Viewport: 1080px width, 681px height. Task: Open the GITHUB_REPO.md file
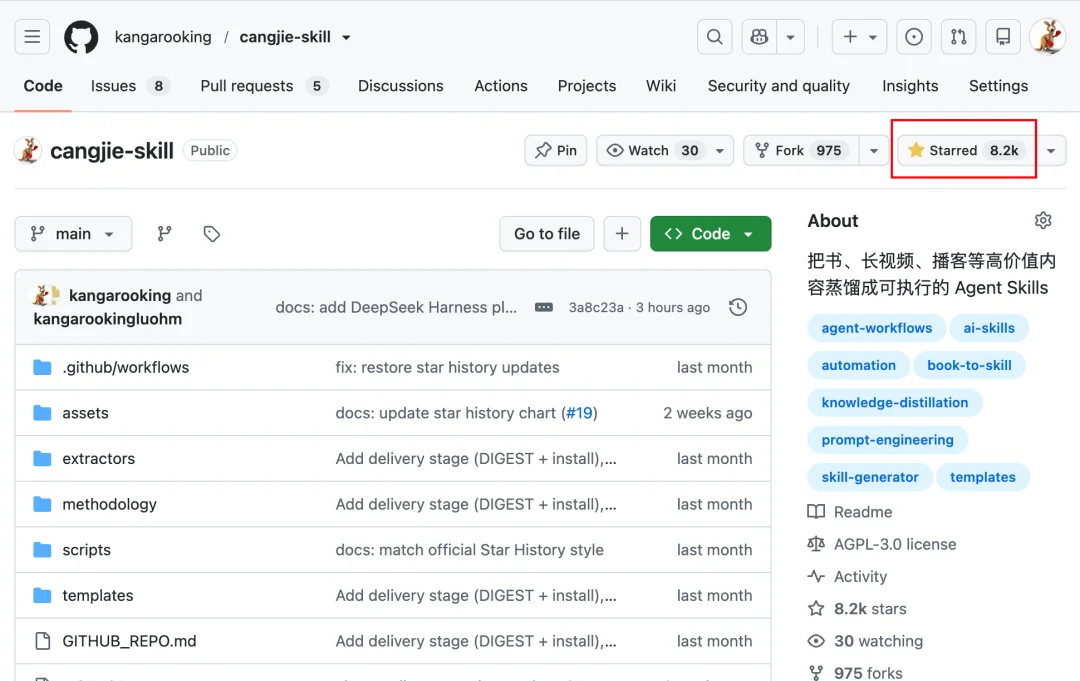(129, 641)
